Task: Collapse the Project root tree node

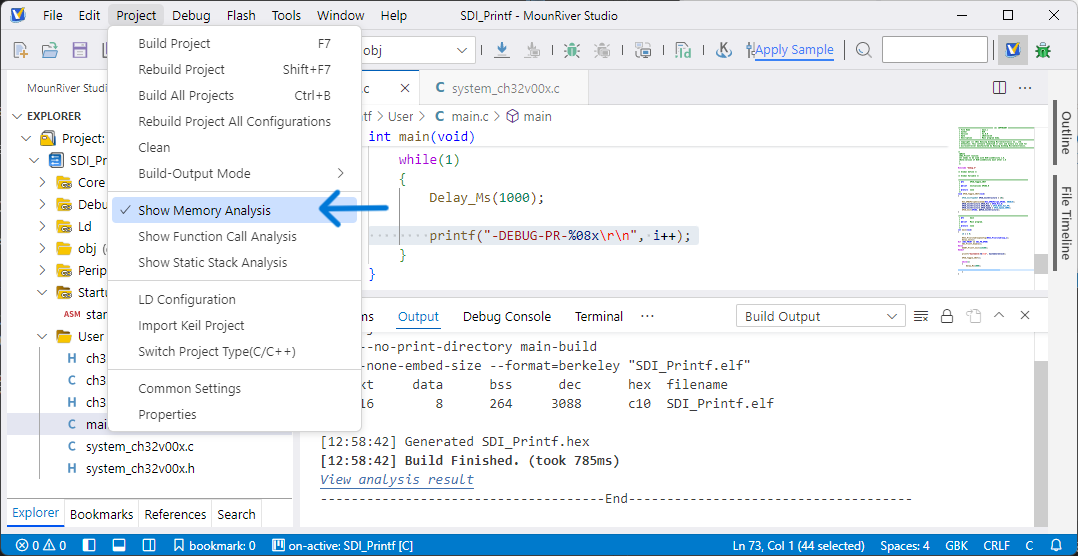Action: tap(26, 138)
